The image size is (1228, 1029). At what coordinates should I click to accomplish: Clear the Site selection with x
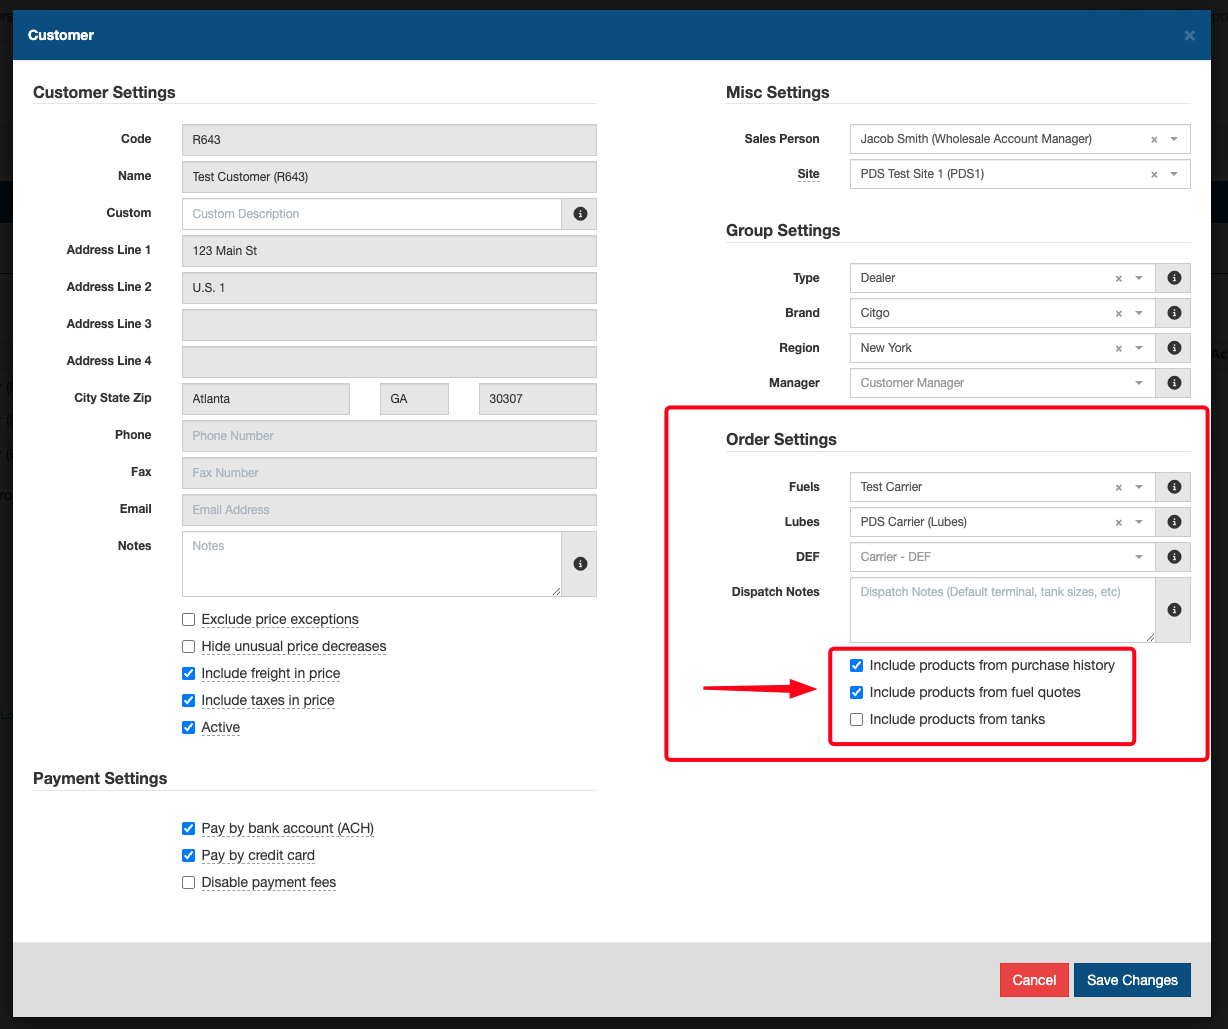pos(1154,175)
